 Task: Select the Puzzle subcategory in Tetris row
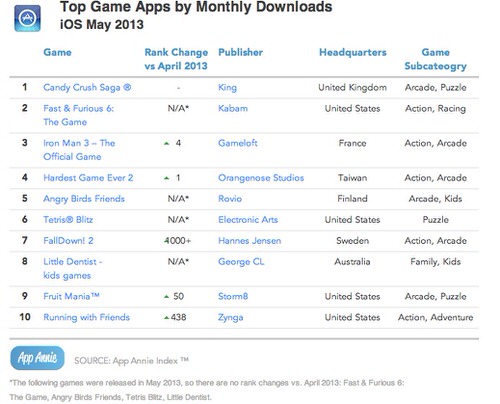coord(435,220)
